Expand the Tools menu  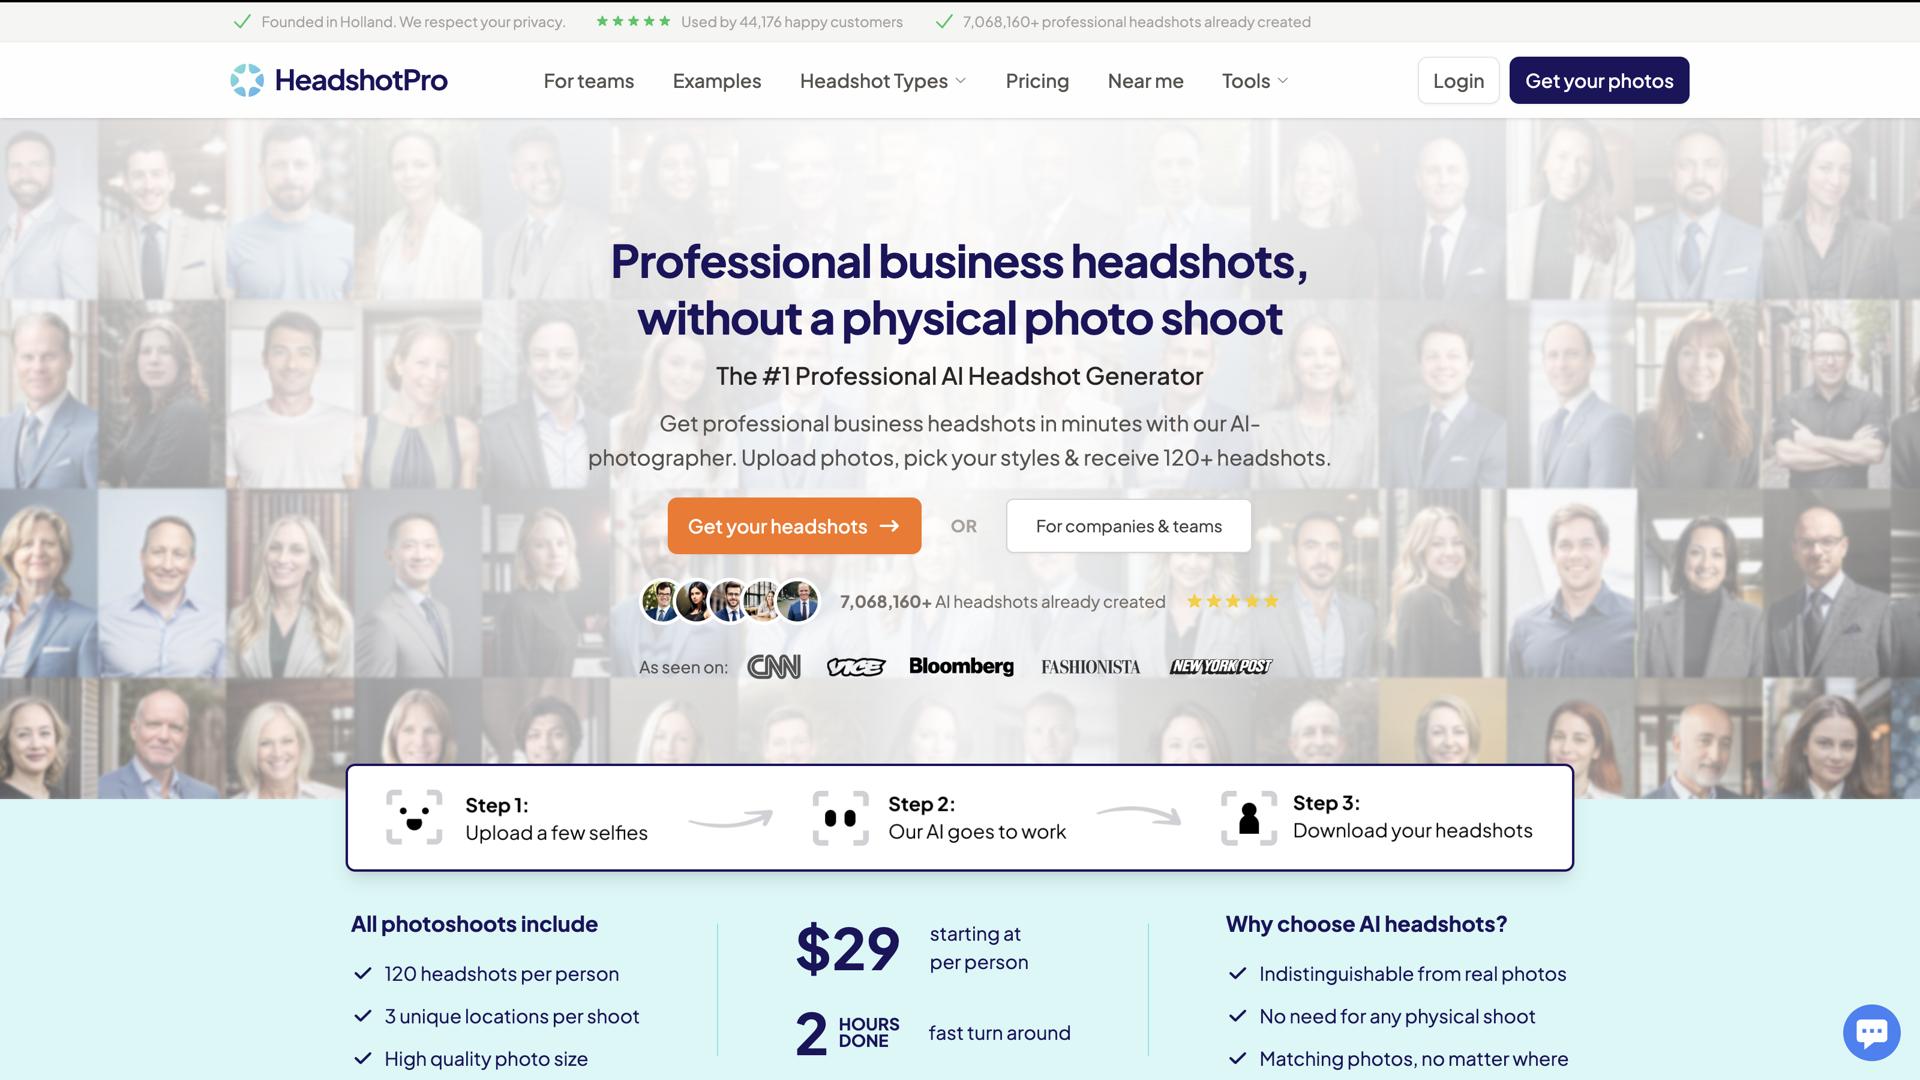pos(1253,80)
